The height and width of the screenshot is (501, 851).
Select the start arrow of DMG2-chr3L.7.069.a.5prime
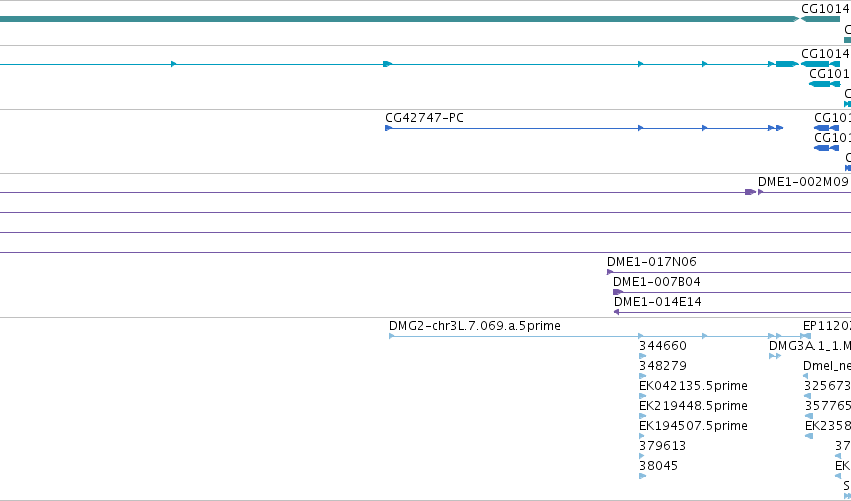(x=392, y=336)
